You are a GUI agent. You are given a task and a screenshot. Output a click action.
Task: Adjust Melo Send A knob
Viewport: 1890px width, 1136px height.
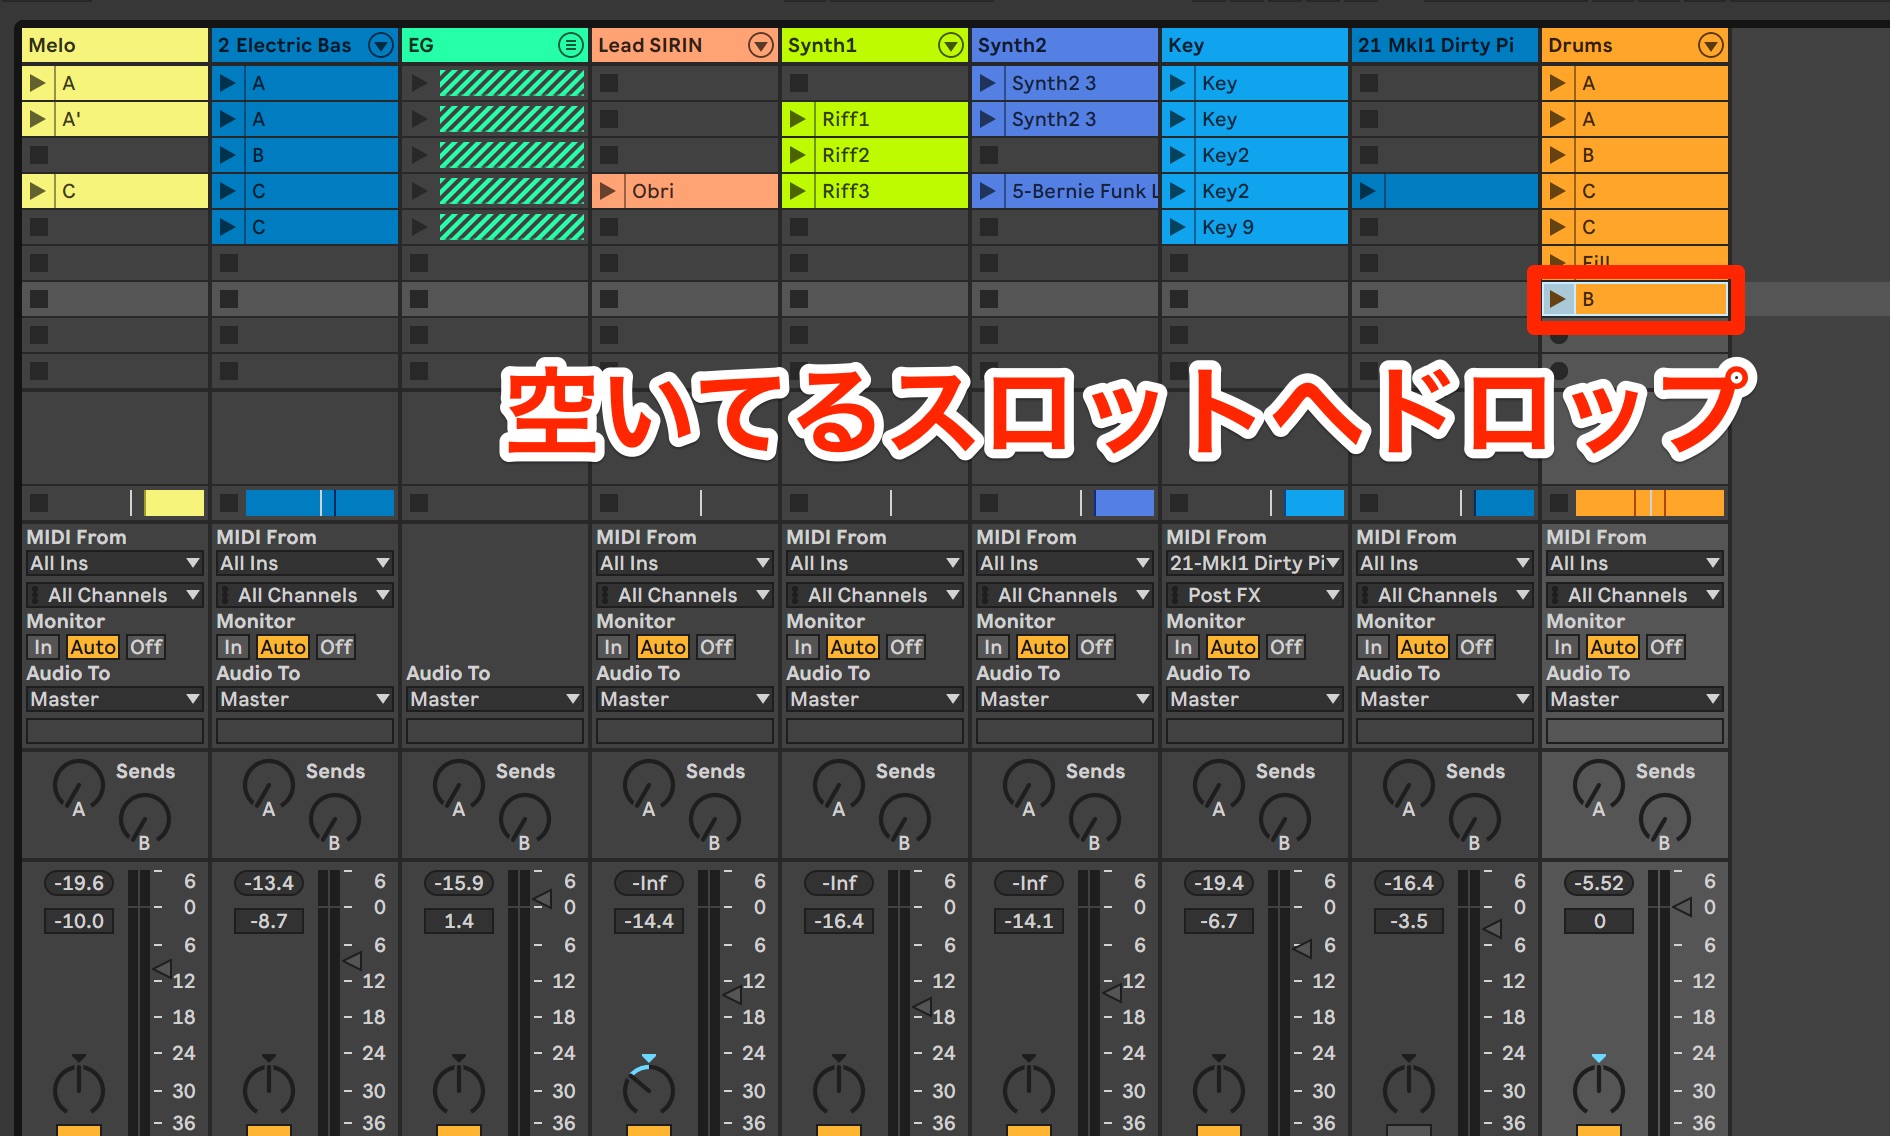78,786
